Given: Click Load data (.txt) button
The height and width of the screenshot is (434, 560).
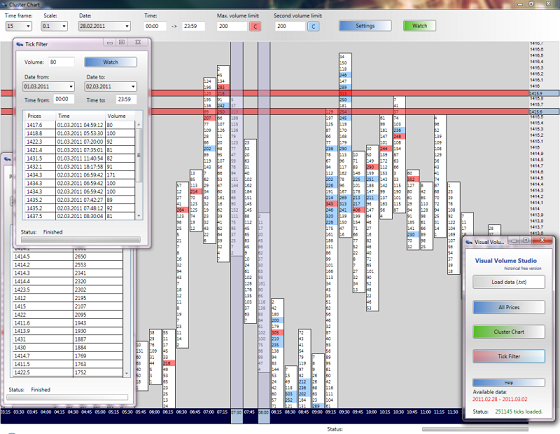Looking at the screenshot, I should tap(509, 282).
